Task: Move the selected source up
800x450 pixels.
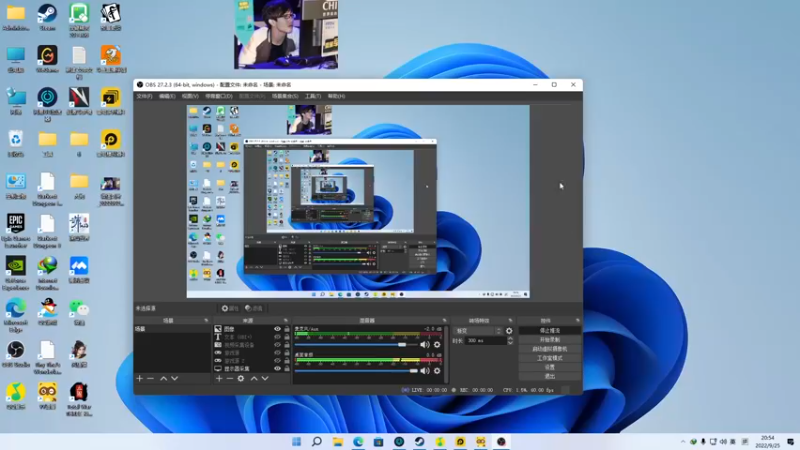Action: pyautogui.click(x=254, y=379)
